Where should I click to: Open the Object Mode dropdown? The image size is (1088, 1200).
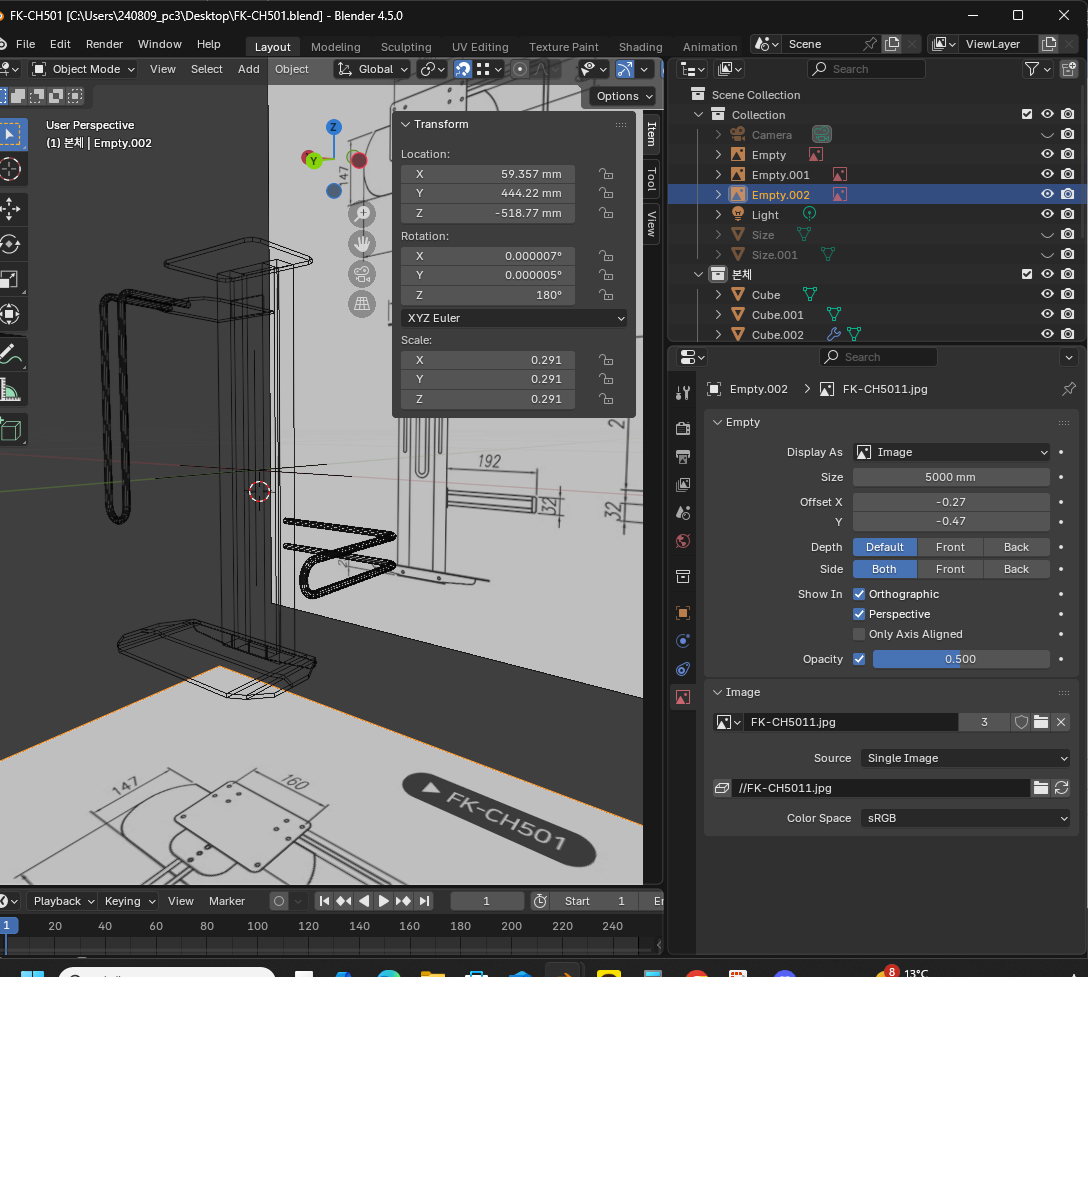coord(83,69)
